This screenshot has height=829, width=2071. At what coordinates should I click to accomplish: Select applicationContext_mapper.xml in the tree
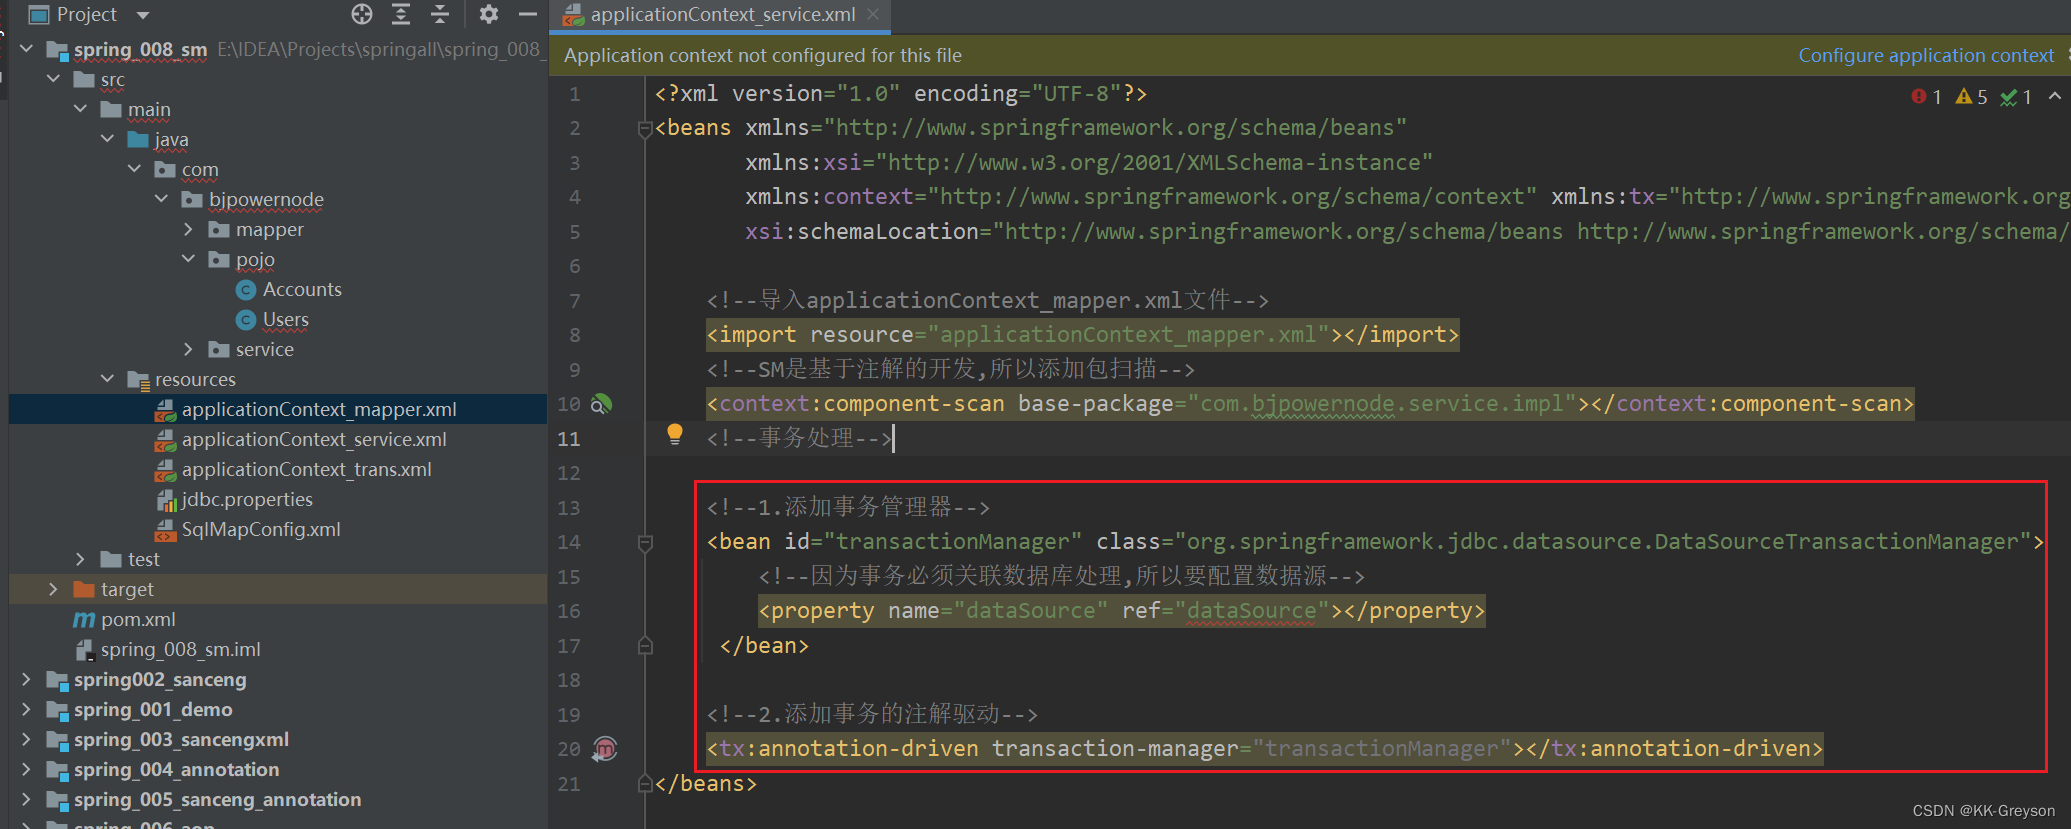click(319, 409)
